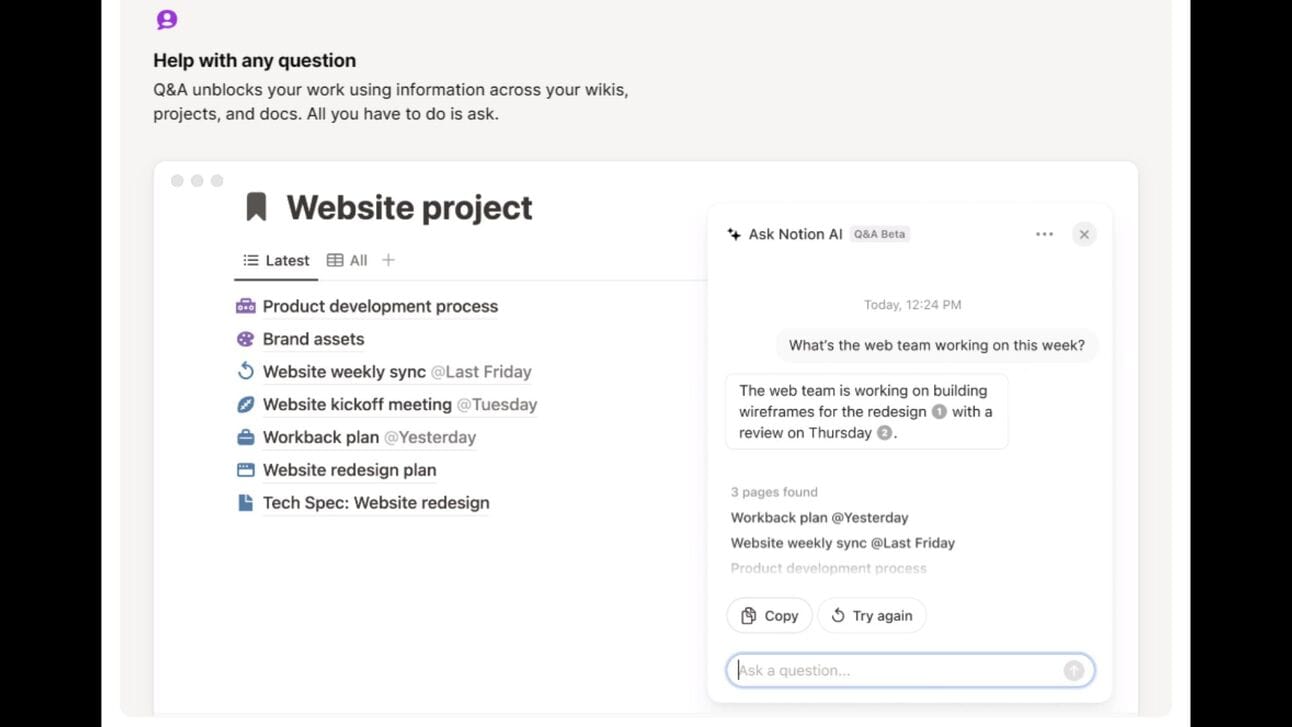Image resolution: width=1292 pixels, height=727 pixels.
Task: Click the purple Q&A avatar icon
Action: coord(167,19)
